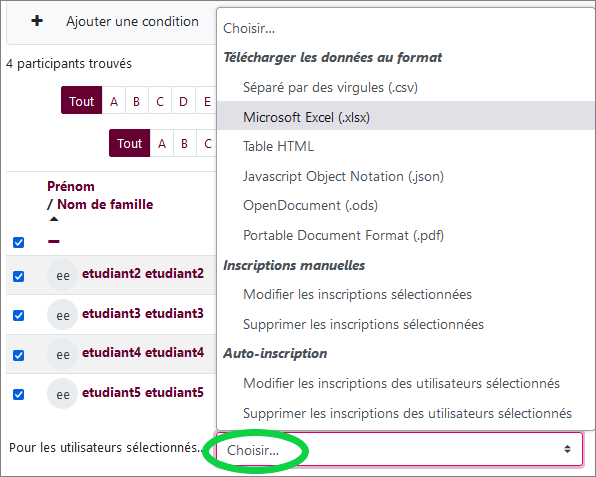Image resolution: width=596 pixels, height=477 pixels.
Task: Open avatar icon of etudiant2
Action: 63,275
